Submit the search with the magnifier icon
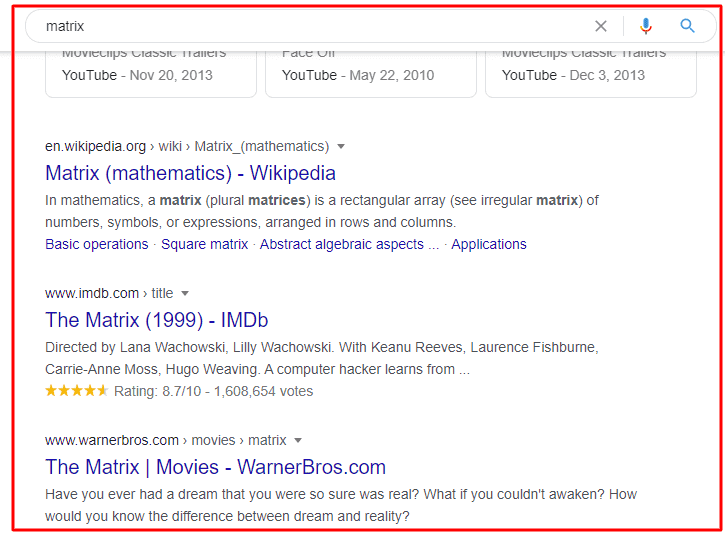 pyautogui.click(x=687, y=26)
